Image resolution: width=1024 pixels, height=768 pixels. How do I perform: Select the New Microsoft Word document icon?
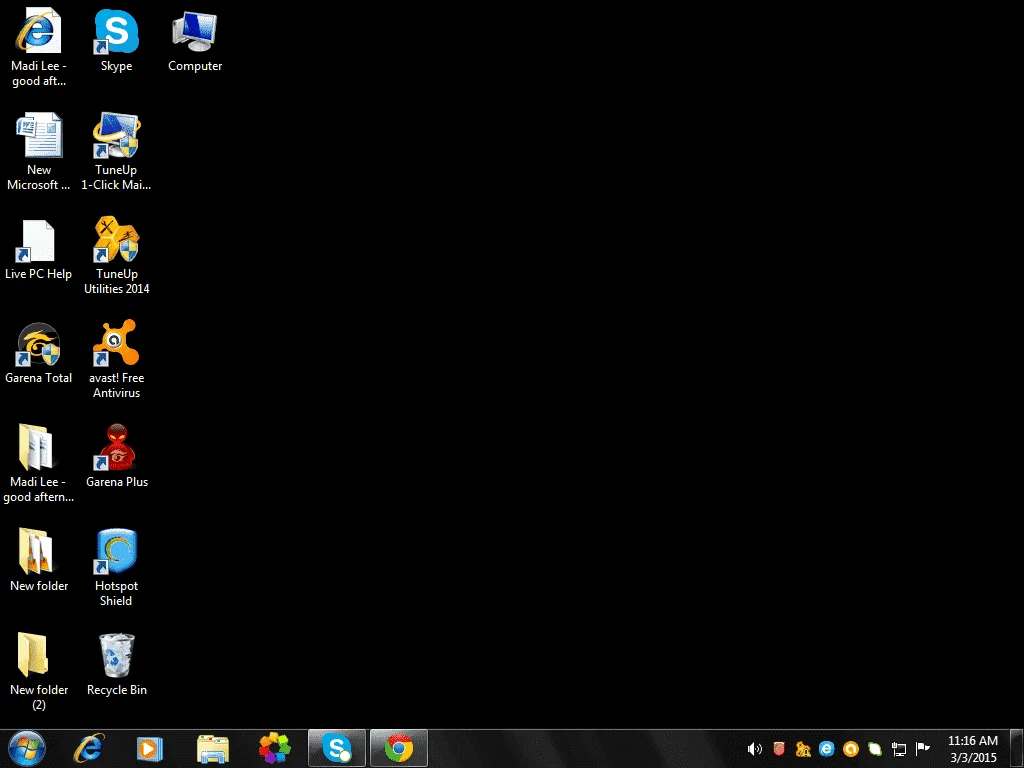(39, 152)
